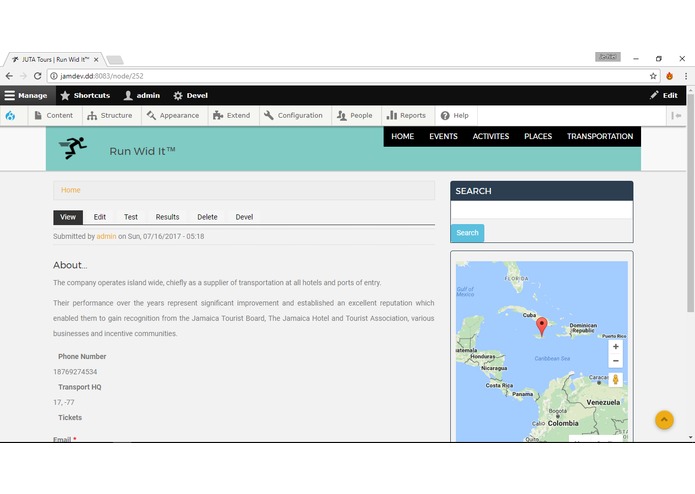695x494 pixels.
Task: Open Chrome three-dot menu
Action: (686, 76)
